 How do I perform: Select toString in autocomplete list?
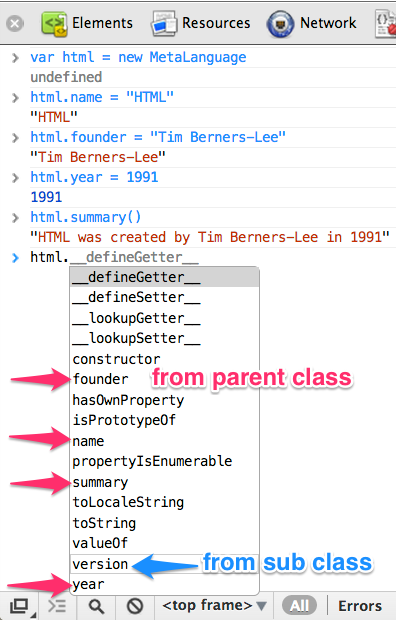tap(104, 523)
